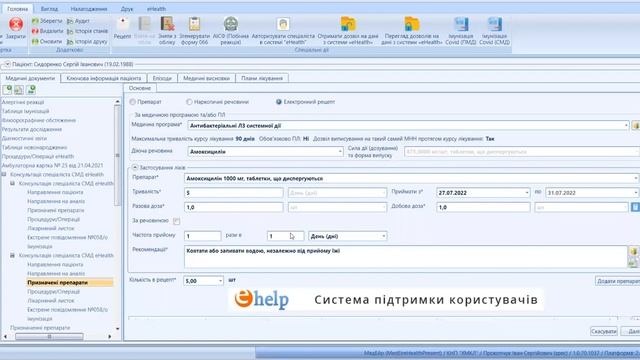Open Ключова інформація пацієнта tab
640x360 pixels.
[104, 78]
